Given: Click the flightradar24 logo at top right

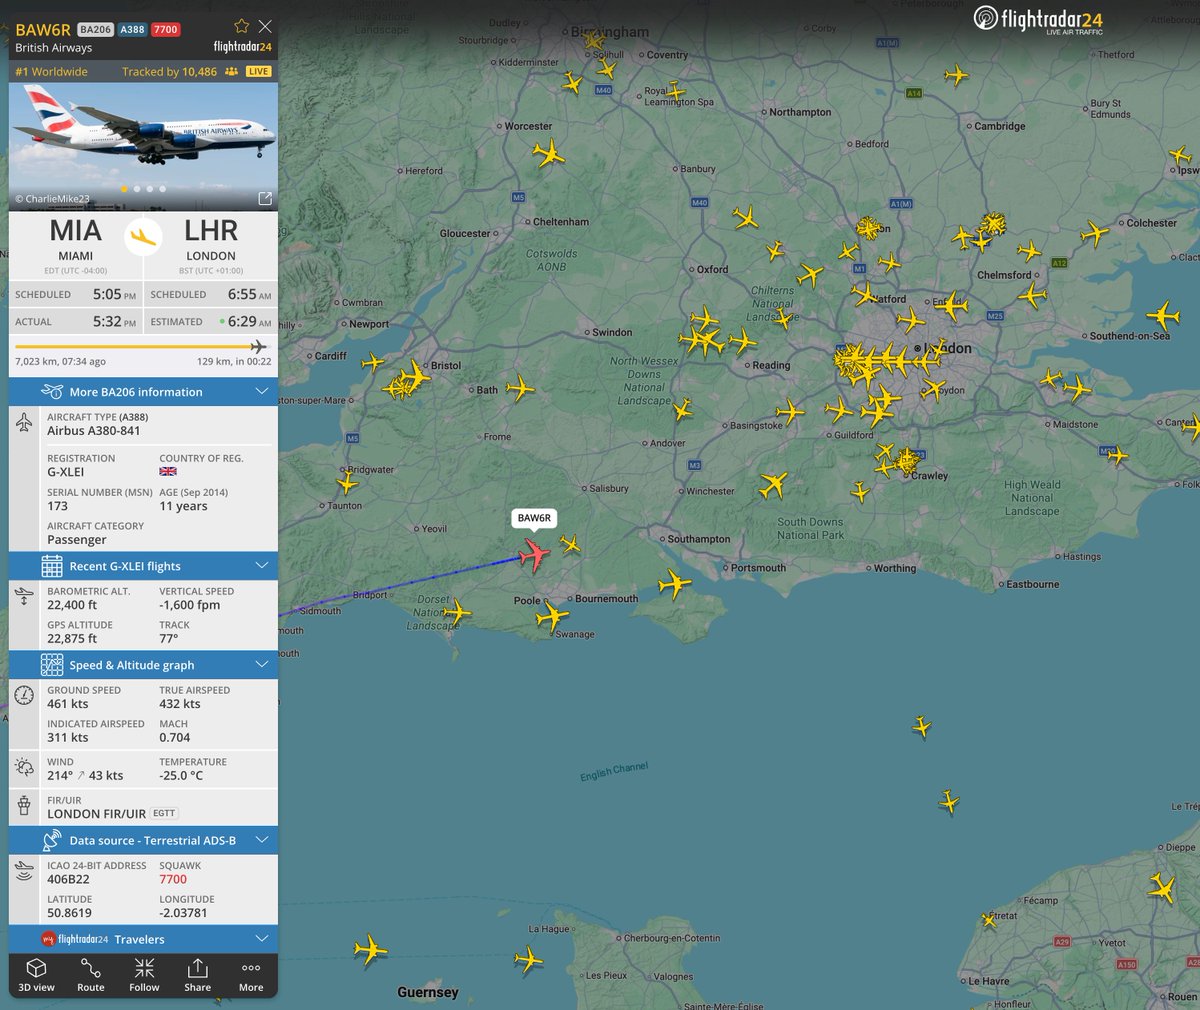Looking at the screenshot, I should 1038,20.
